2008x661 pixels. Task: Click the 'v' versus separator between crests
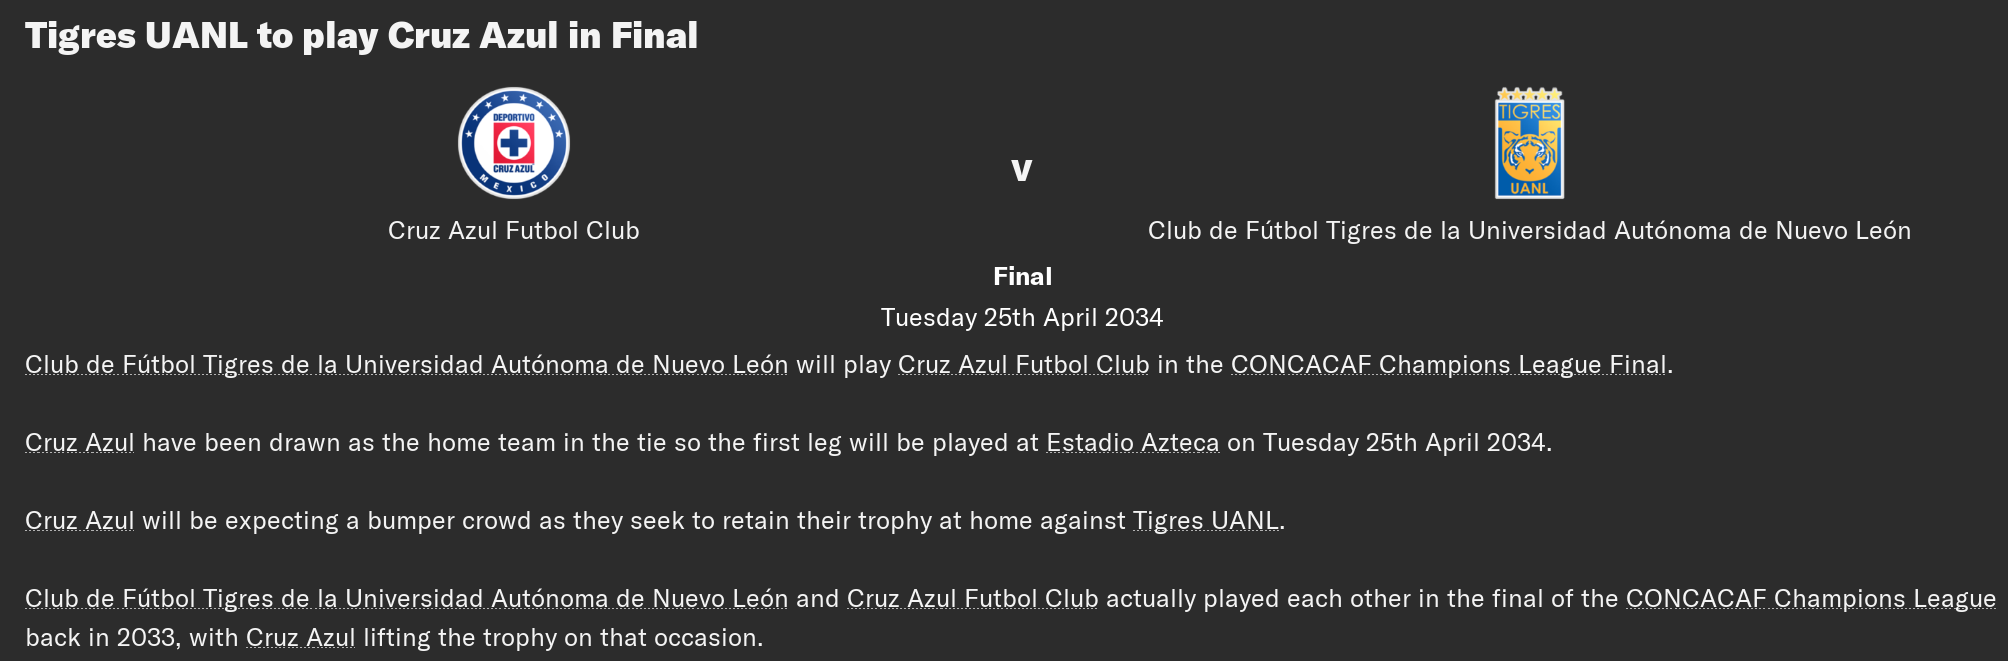click(x=1021, y=170)
